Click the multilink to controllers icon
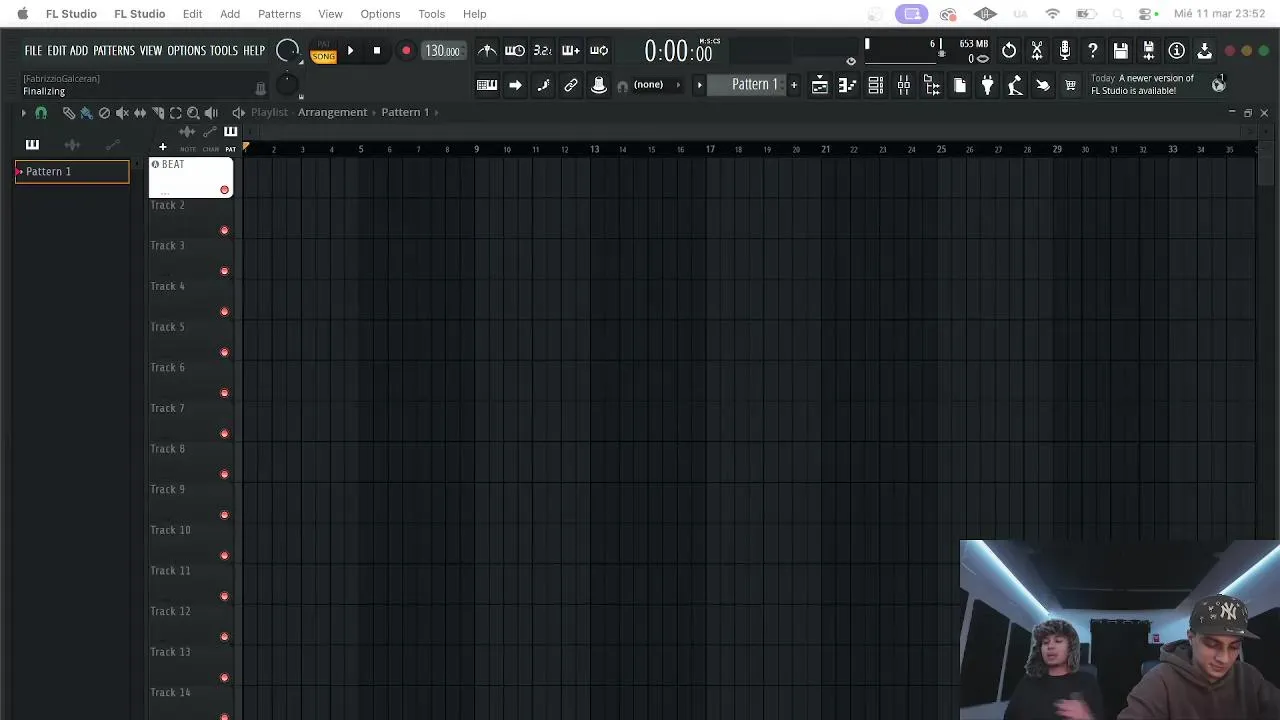The image size is (1280, 720). point(571,86)
